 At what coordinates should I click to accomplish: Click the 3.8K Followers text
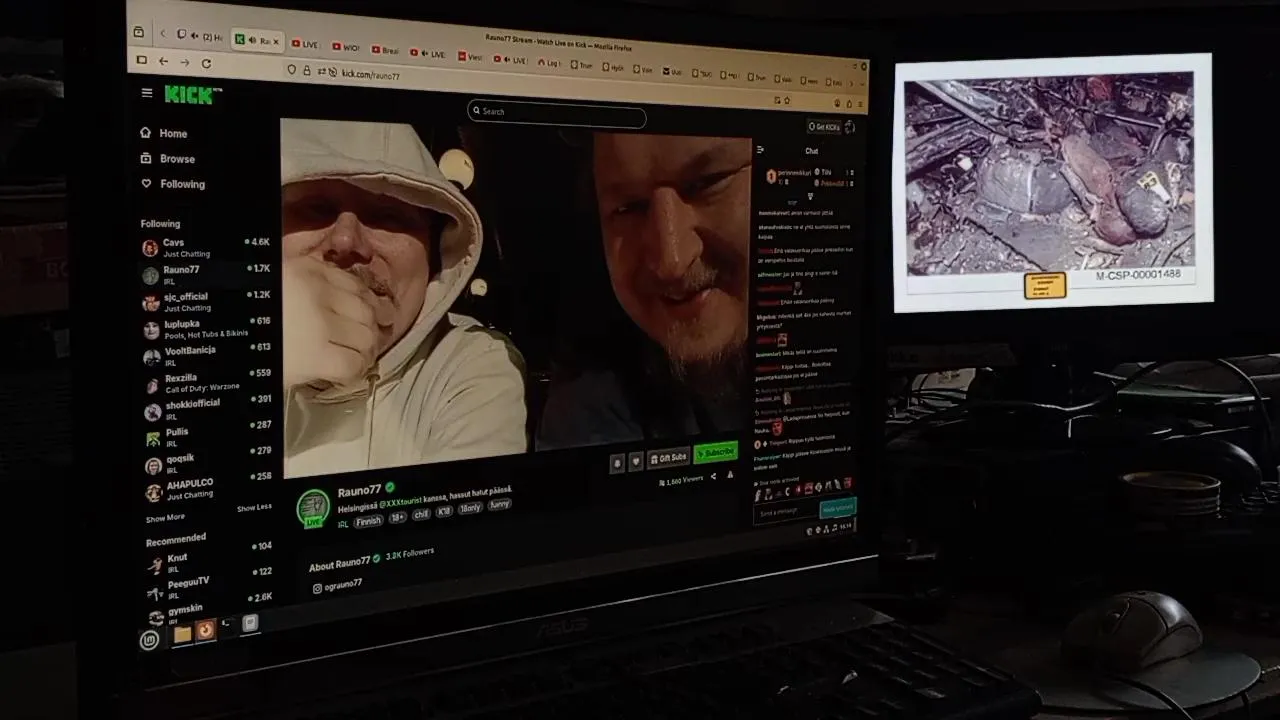pos(410,553)
